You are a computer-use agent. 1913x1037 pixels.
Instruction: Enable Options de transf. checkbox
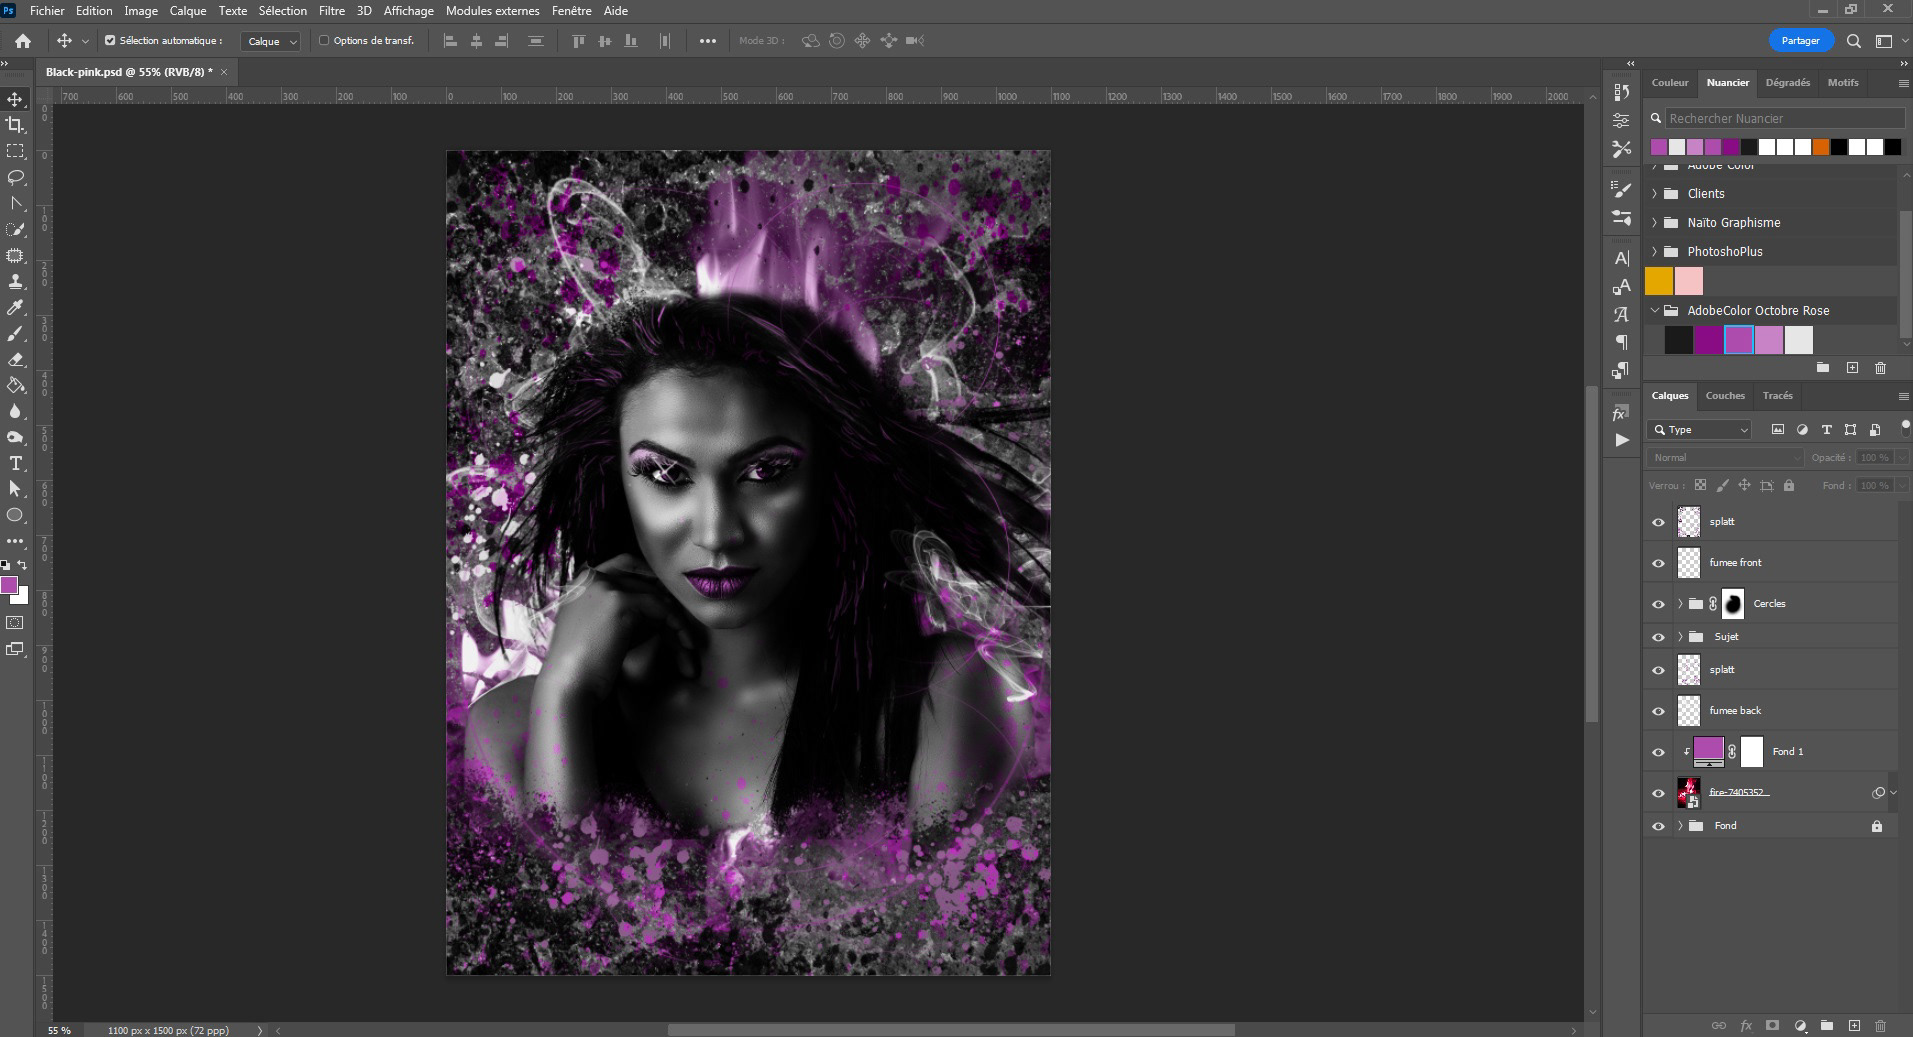click(324, 41)
